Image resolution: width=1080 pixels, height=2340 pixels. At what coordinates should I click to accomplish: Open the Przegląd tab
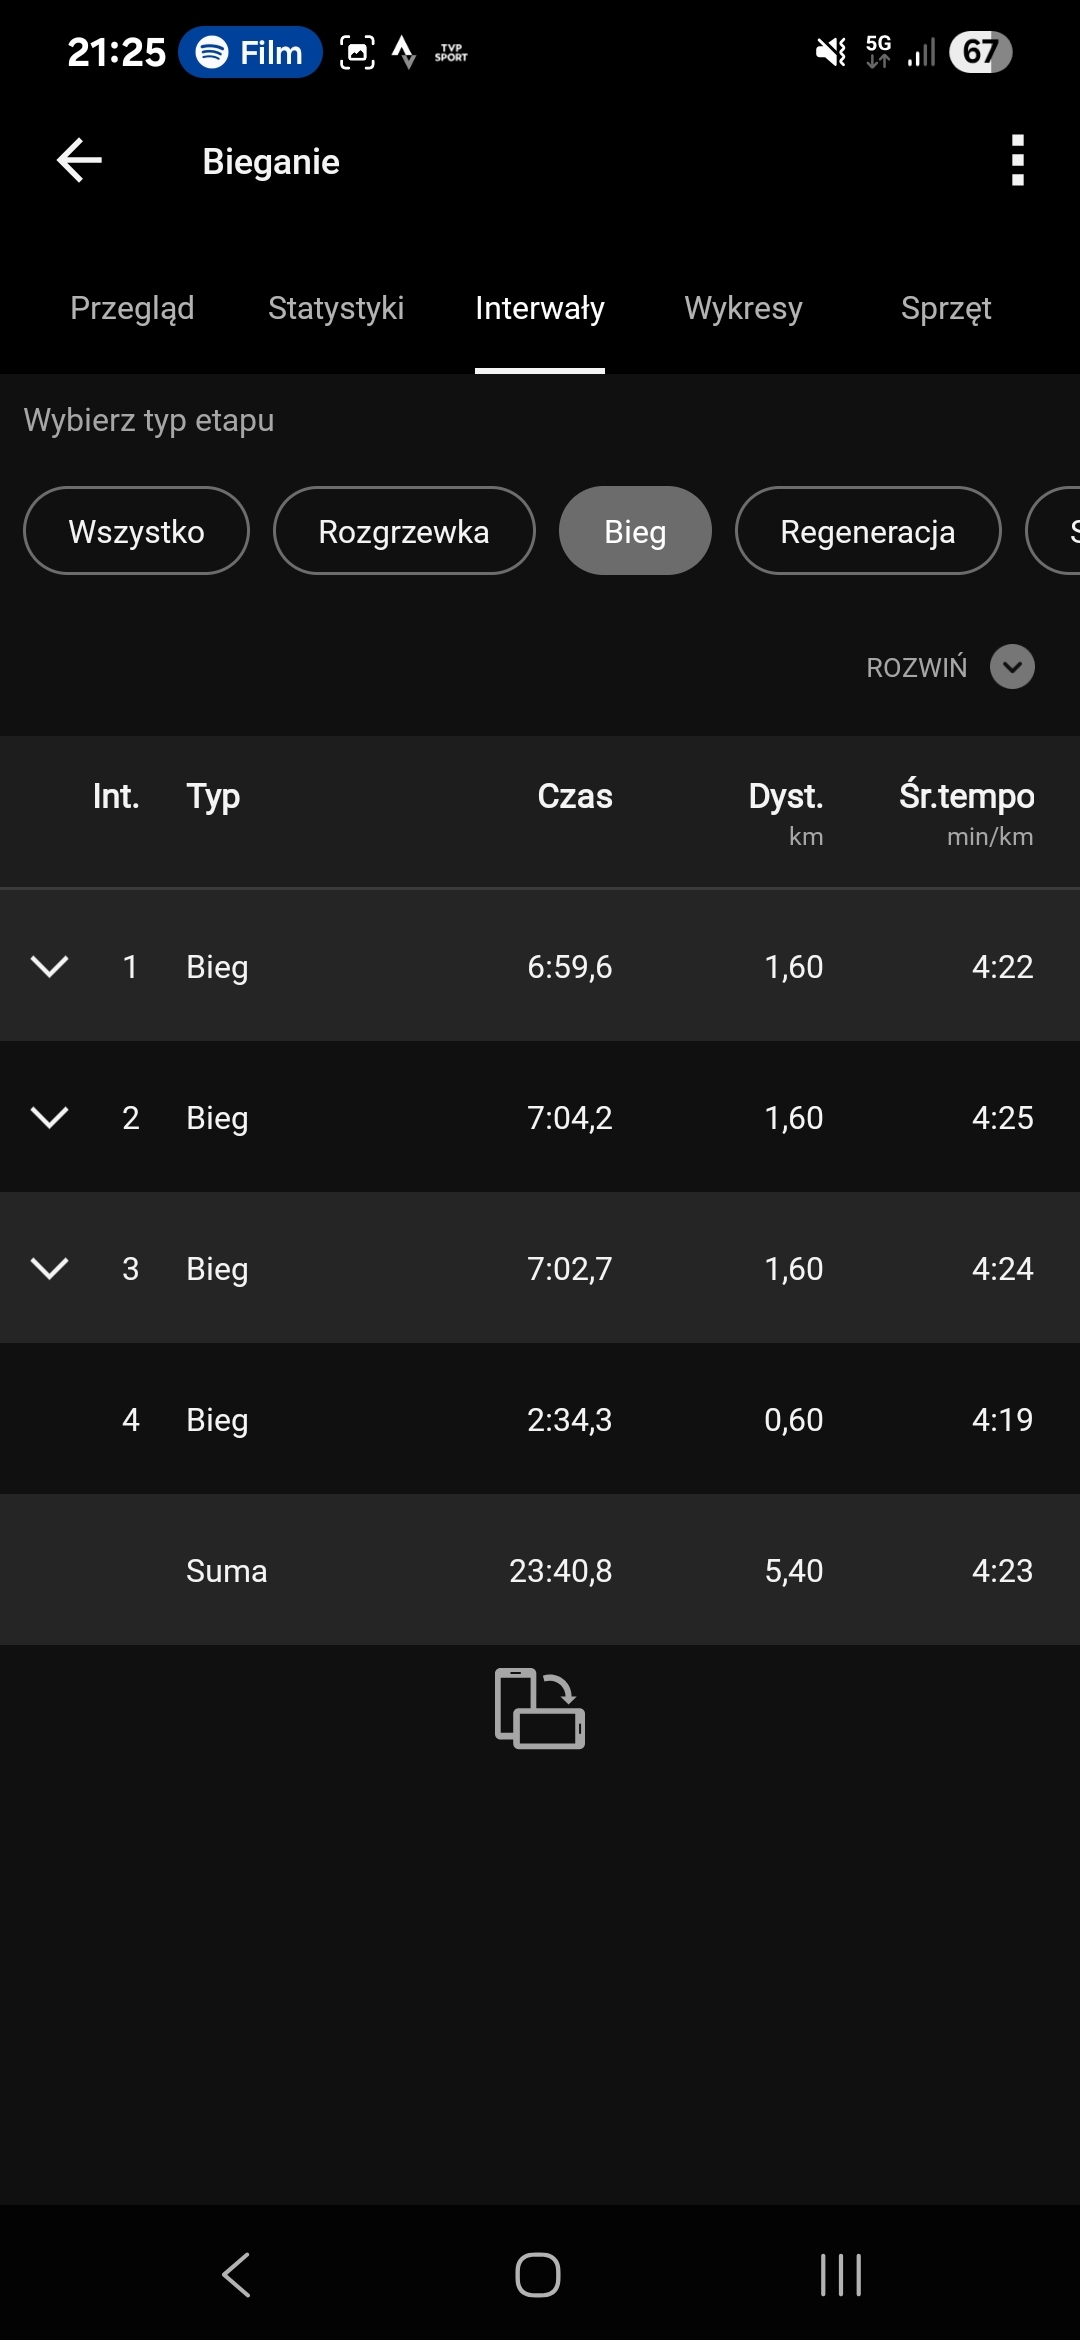point(132,308)
